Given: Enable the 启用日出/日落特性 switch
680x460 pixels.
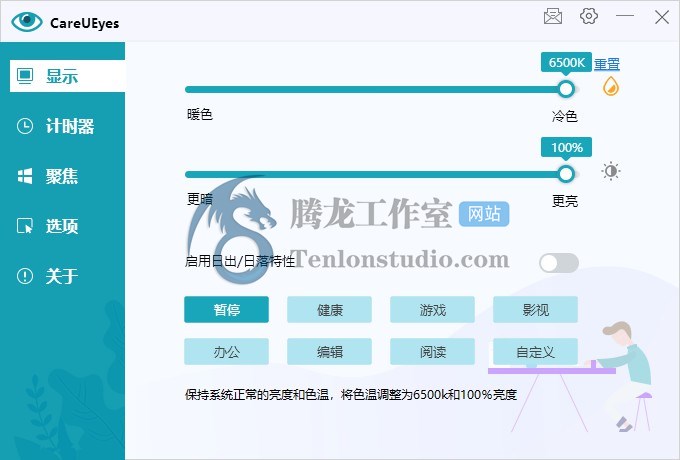Looking at the screenshot, I should click(x=559, y=263).
